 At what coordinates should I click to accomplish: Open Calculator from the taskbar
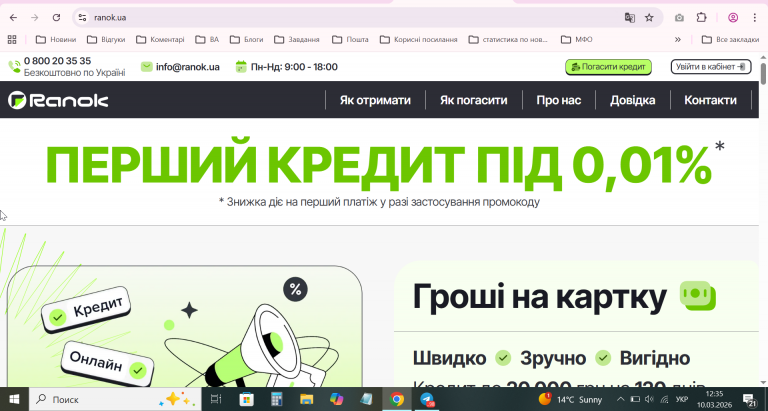[277, 399]
